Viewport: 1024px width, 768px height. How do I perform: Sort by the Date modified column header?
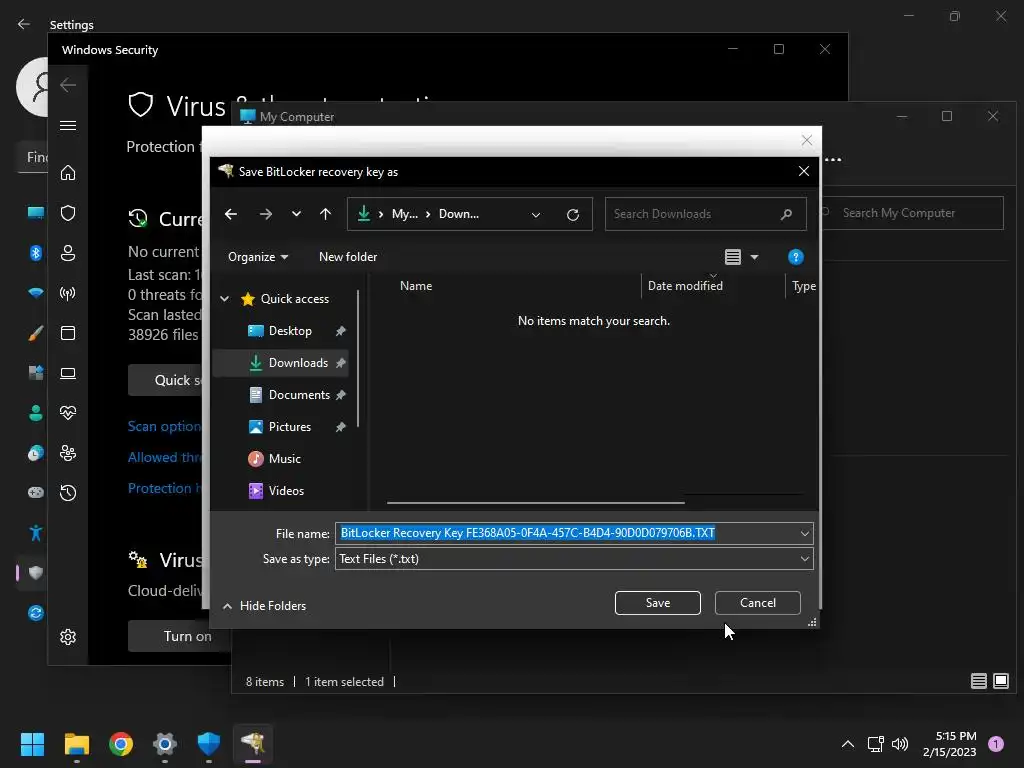[x=685, y=285]
